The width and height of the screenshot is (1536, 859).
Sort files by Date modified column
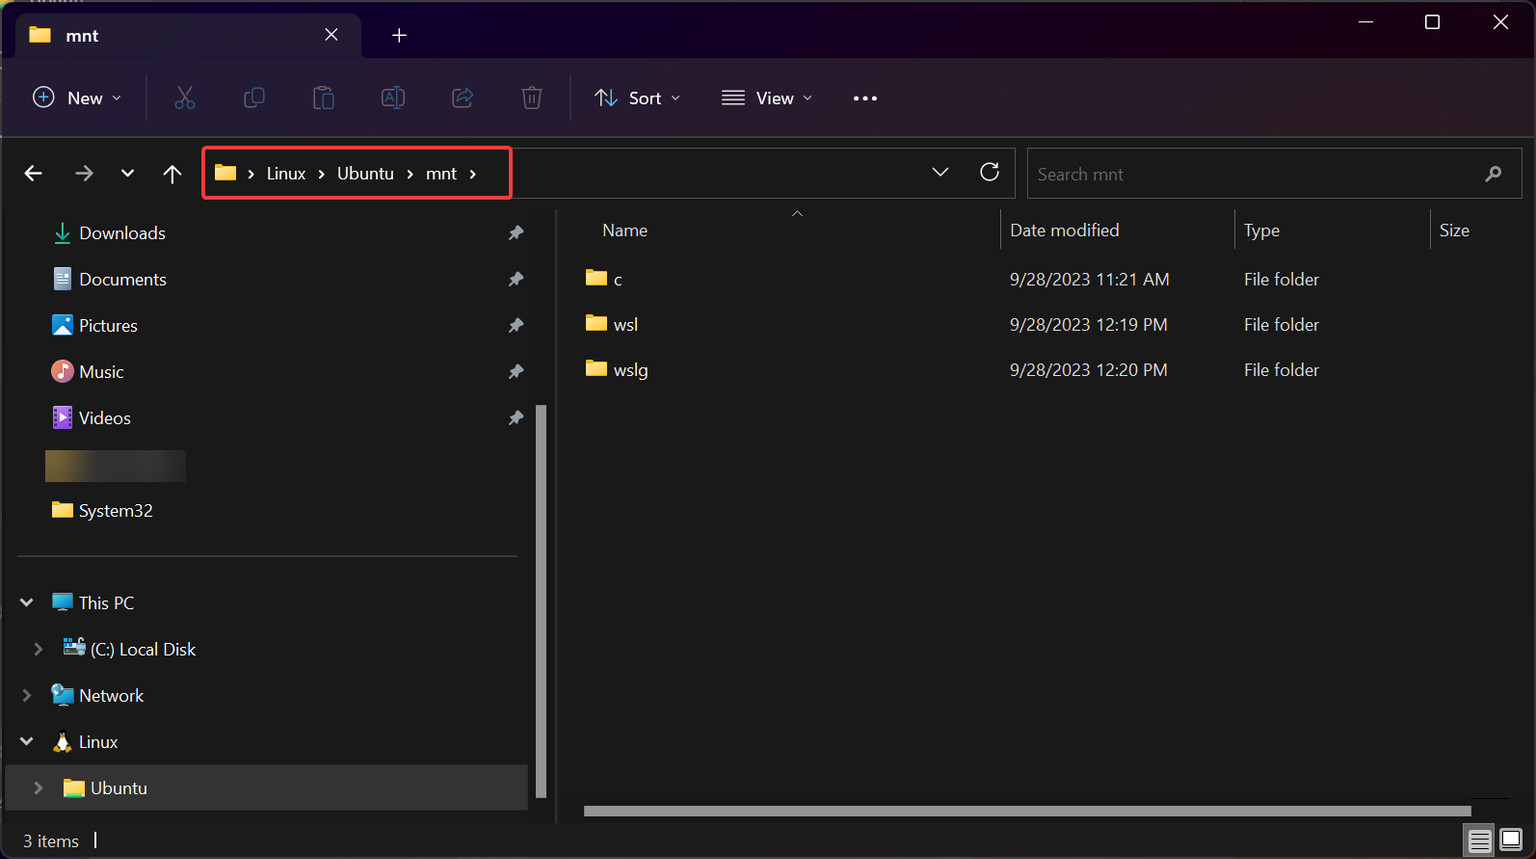click(1064, 229)
